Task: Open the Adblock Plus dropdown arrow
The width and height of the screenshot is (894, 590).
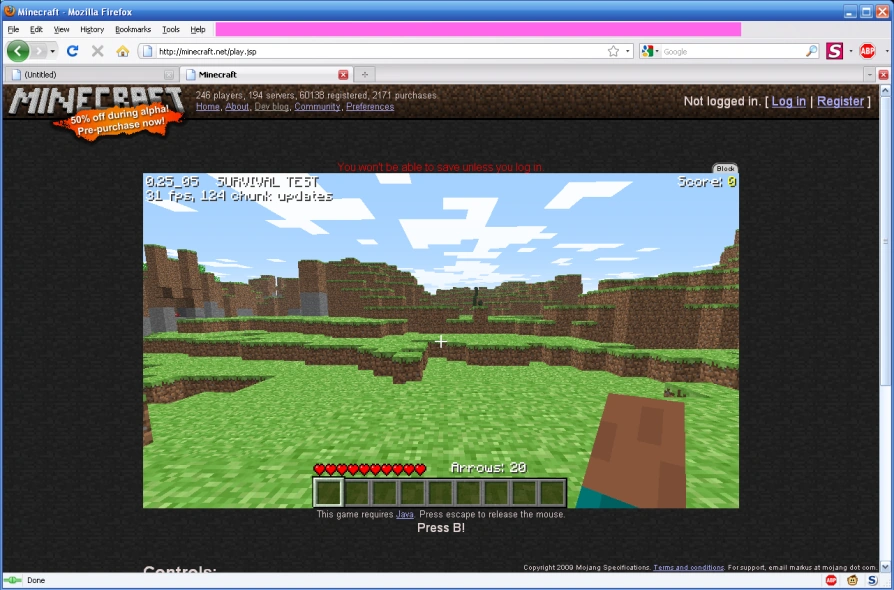Action: (x=887, y=51)
